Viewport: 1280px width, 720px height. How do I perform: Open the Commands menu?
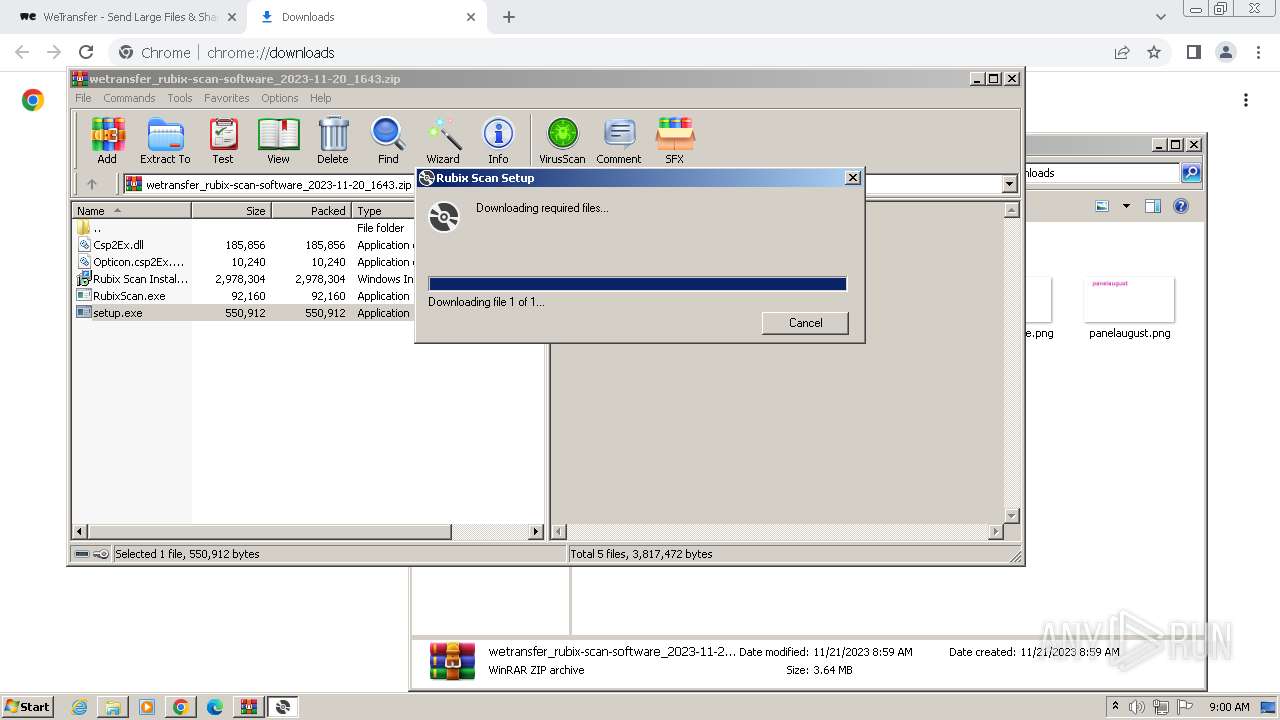pos(129,98)
